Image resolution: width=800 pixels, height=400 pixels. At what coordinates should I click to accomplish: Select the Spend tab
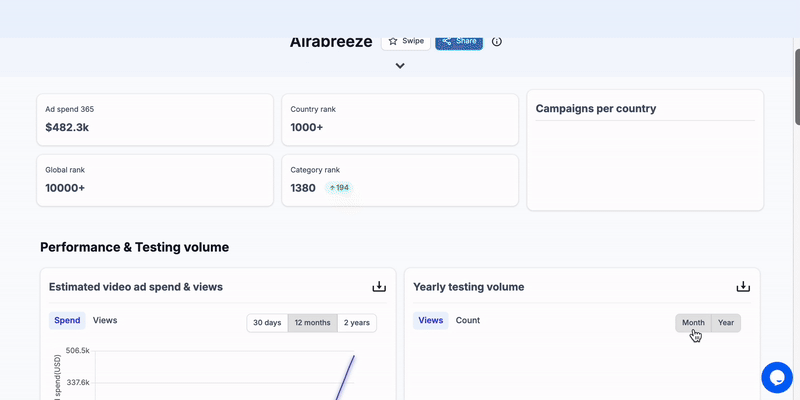(67, 320)
